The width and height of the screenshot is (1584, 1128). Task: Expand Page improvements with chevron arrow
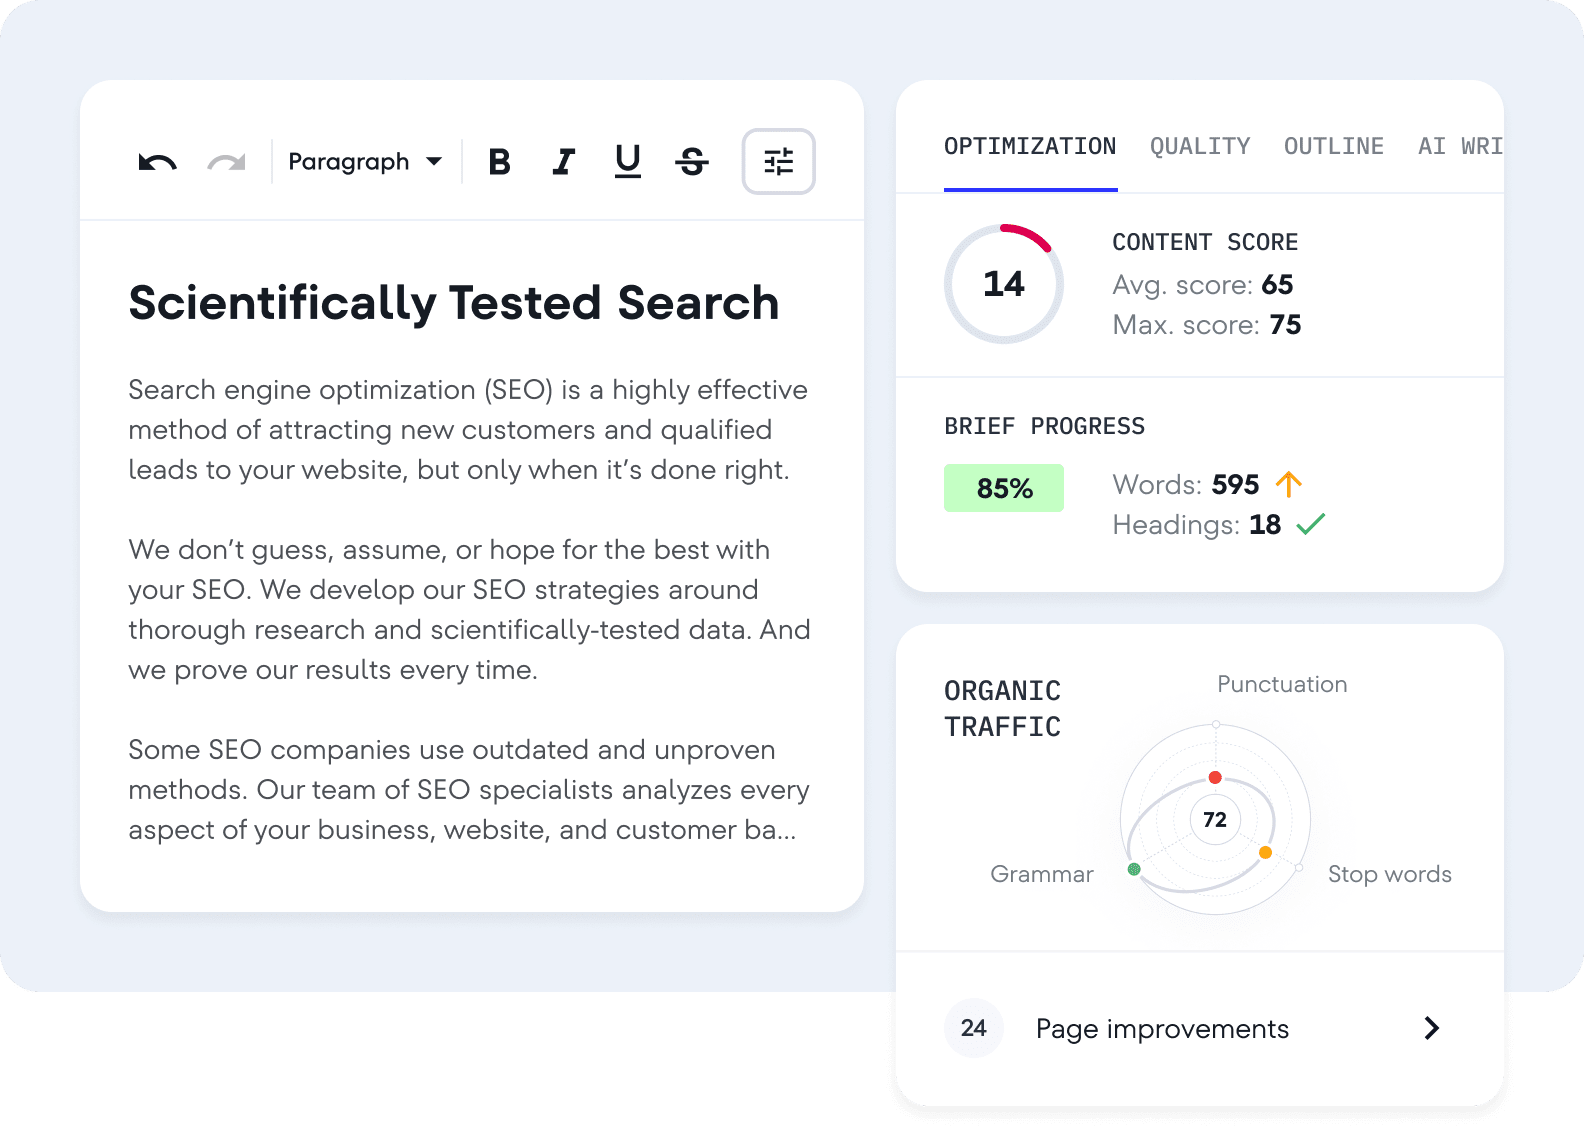[x=1432, y=1028]
